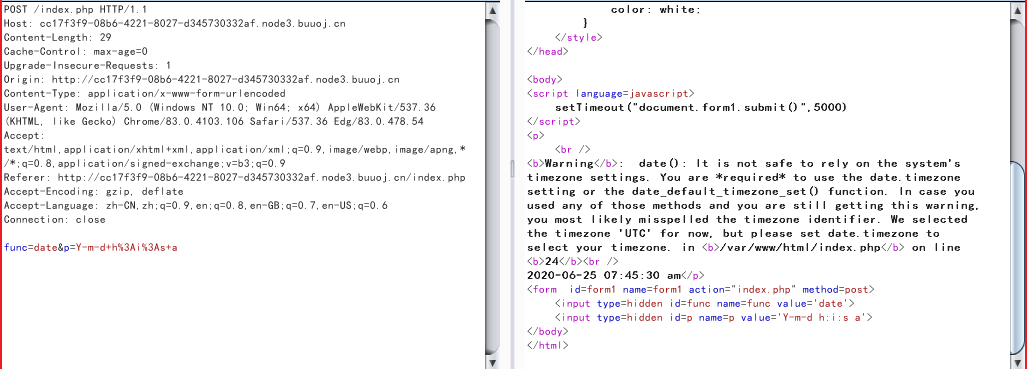
Task: Click the 'Accept:' header label
Action: (23, 136)
